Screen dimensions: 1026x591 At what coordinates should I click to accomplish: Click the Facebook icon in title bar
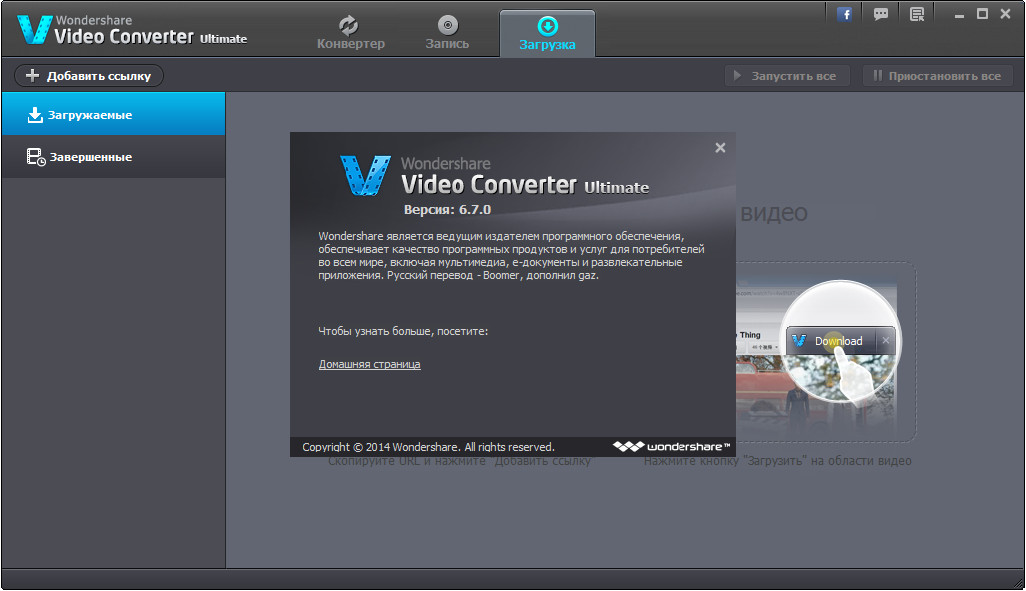click(845, 14)
